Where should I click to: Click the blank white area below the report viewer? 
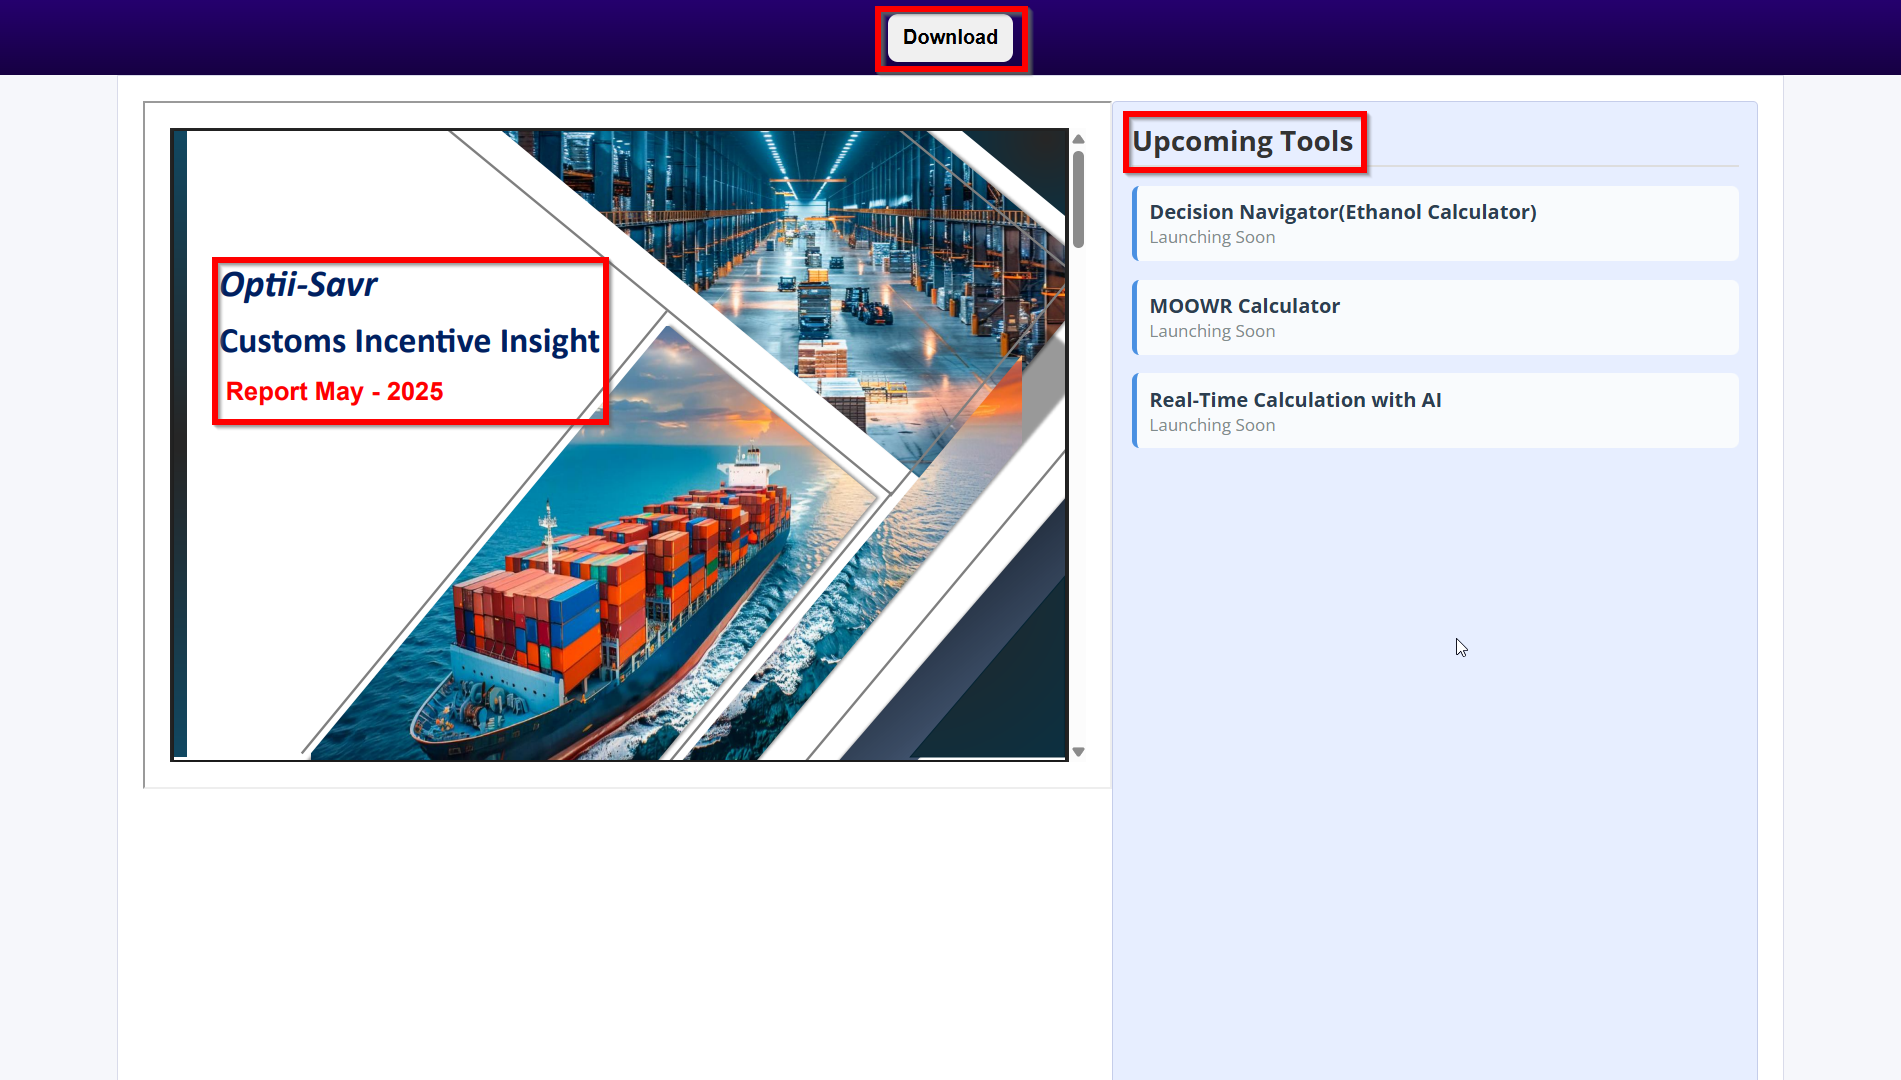click(620, 930)
